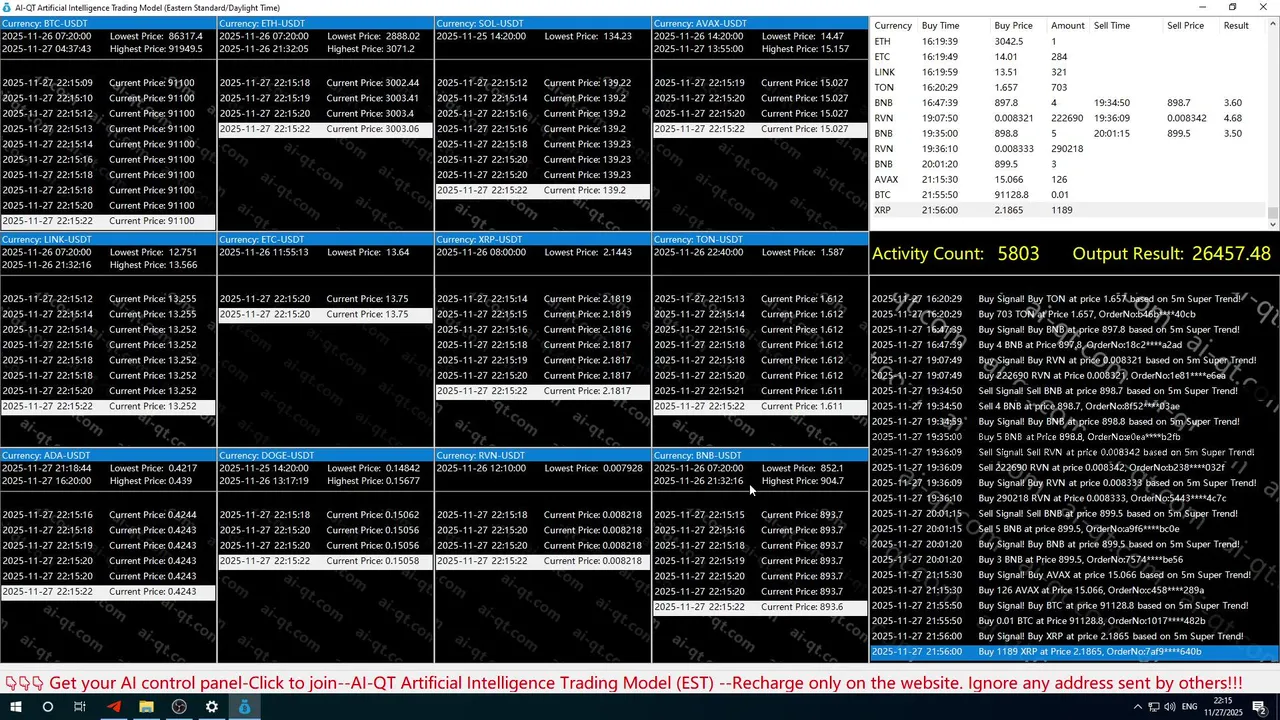Select BTC 'Highest Price: 91949.5' line
Viewport: 1280px width, 720px height.
(x=108, y=49)
